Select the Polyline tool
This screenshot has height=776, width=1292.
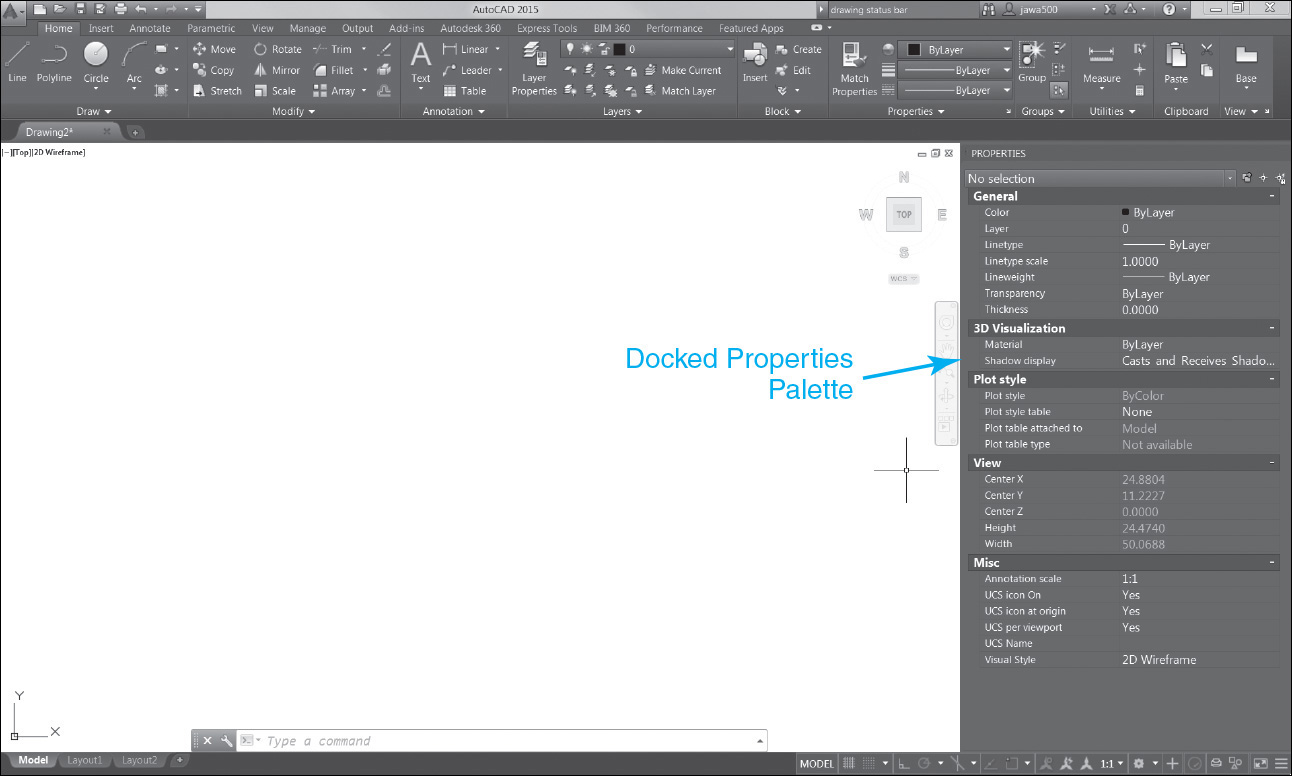pos(54,61)
